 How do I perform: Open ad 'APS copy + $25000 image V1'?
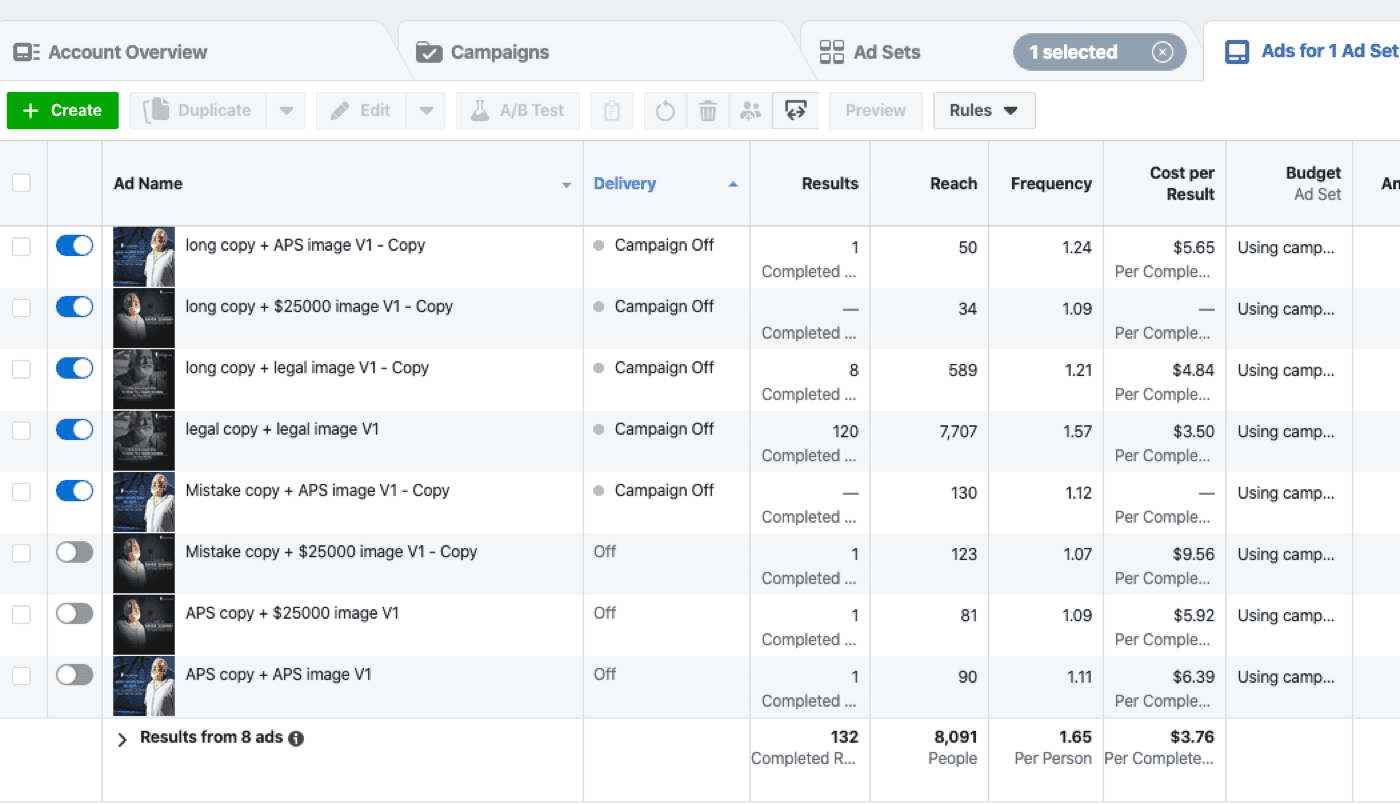(292, 613)
